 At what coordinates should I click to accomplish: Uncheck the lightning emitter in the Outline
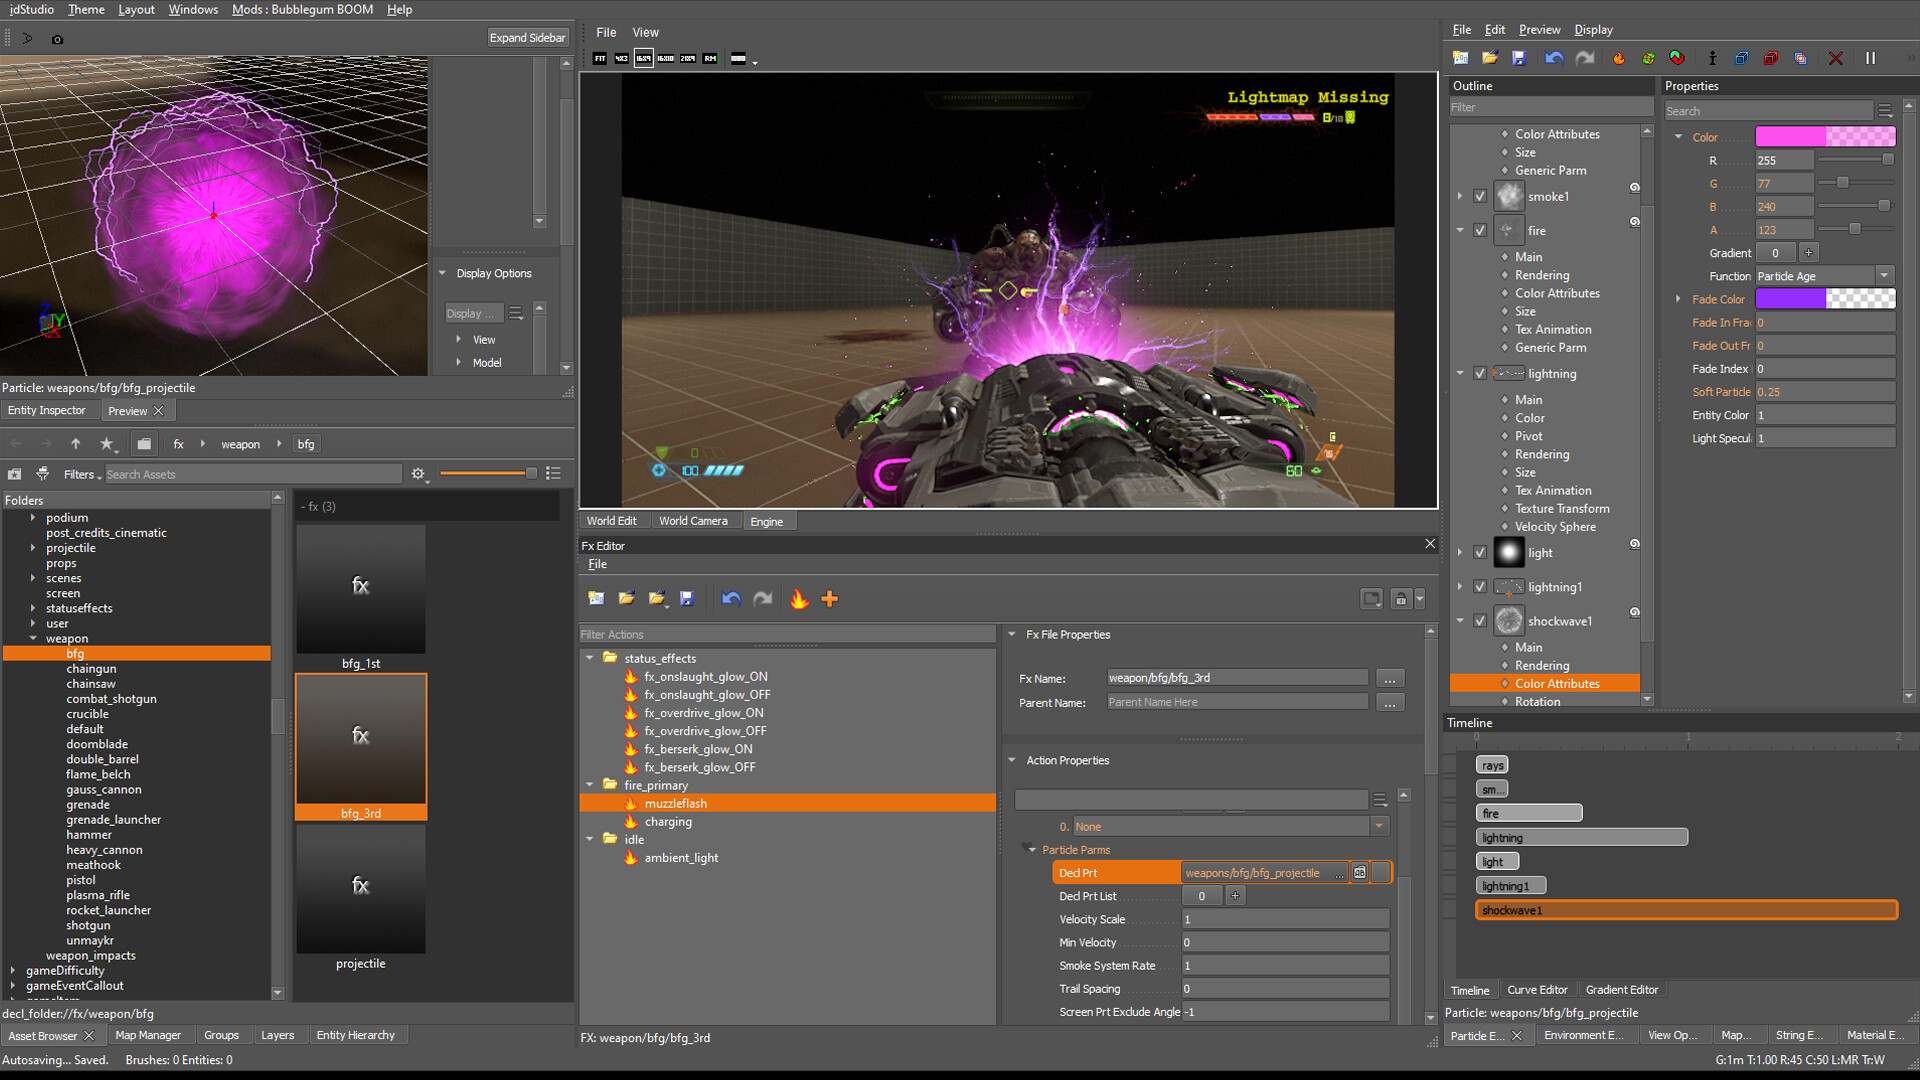click(x=1481, y=372)
